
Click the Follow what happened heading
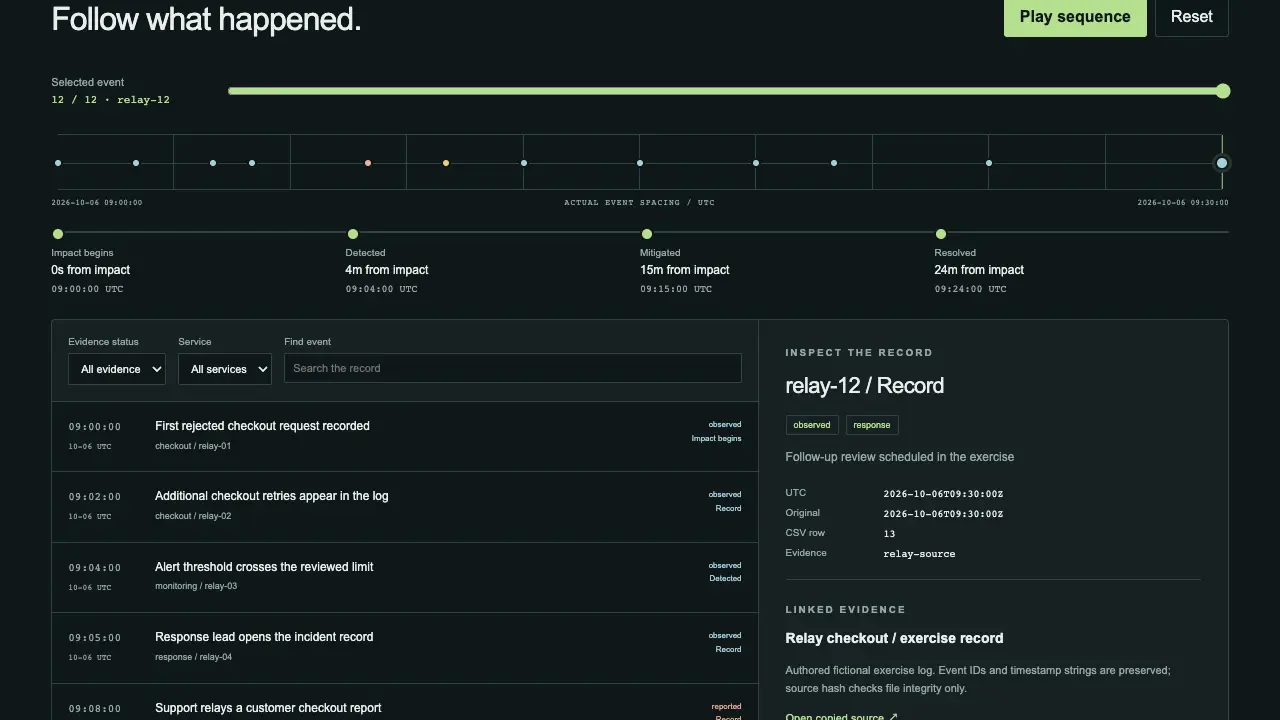206,18
